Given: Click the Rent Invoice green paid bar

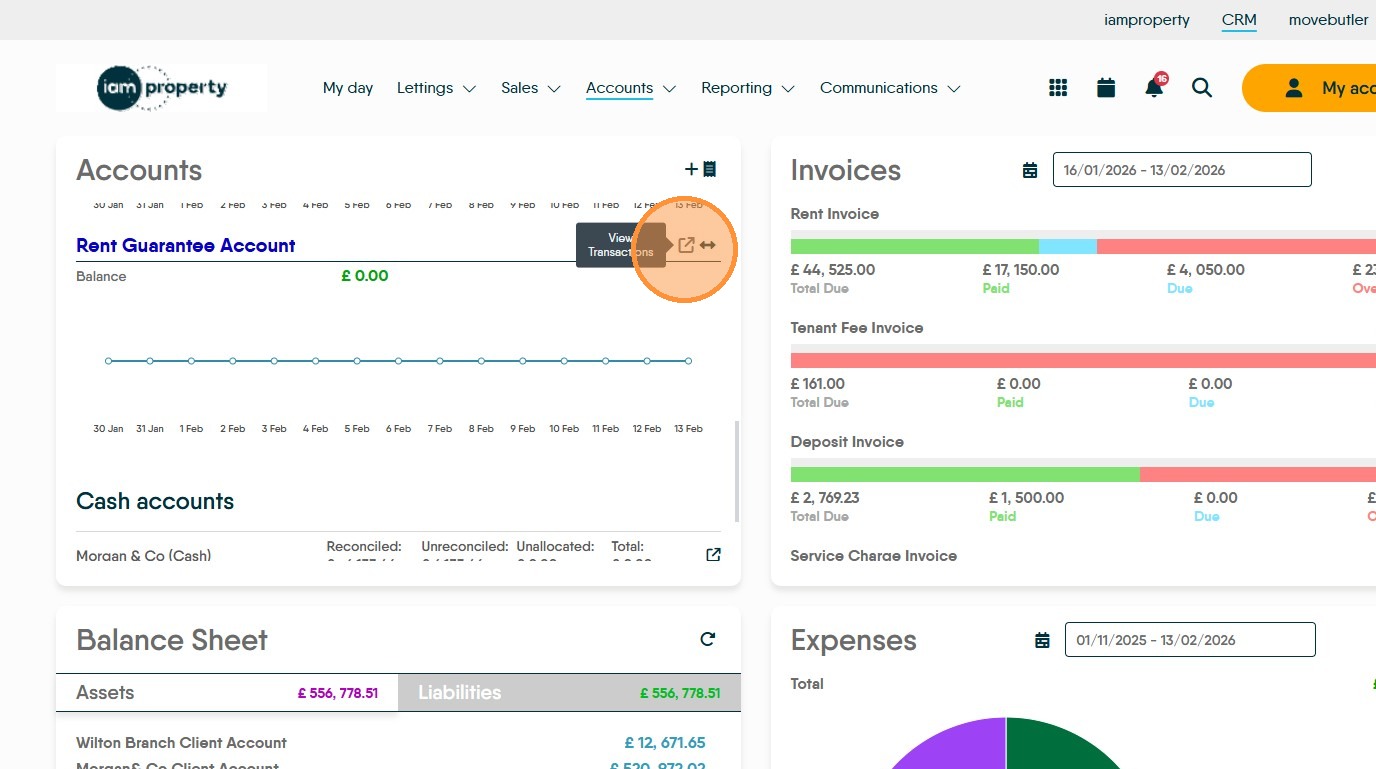Looking at the screenshot, I should tap(914, 246).
